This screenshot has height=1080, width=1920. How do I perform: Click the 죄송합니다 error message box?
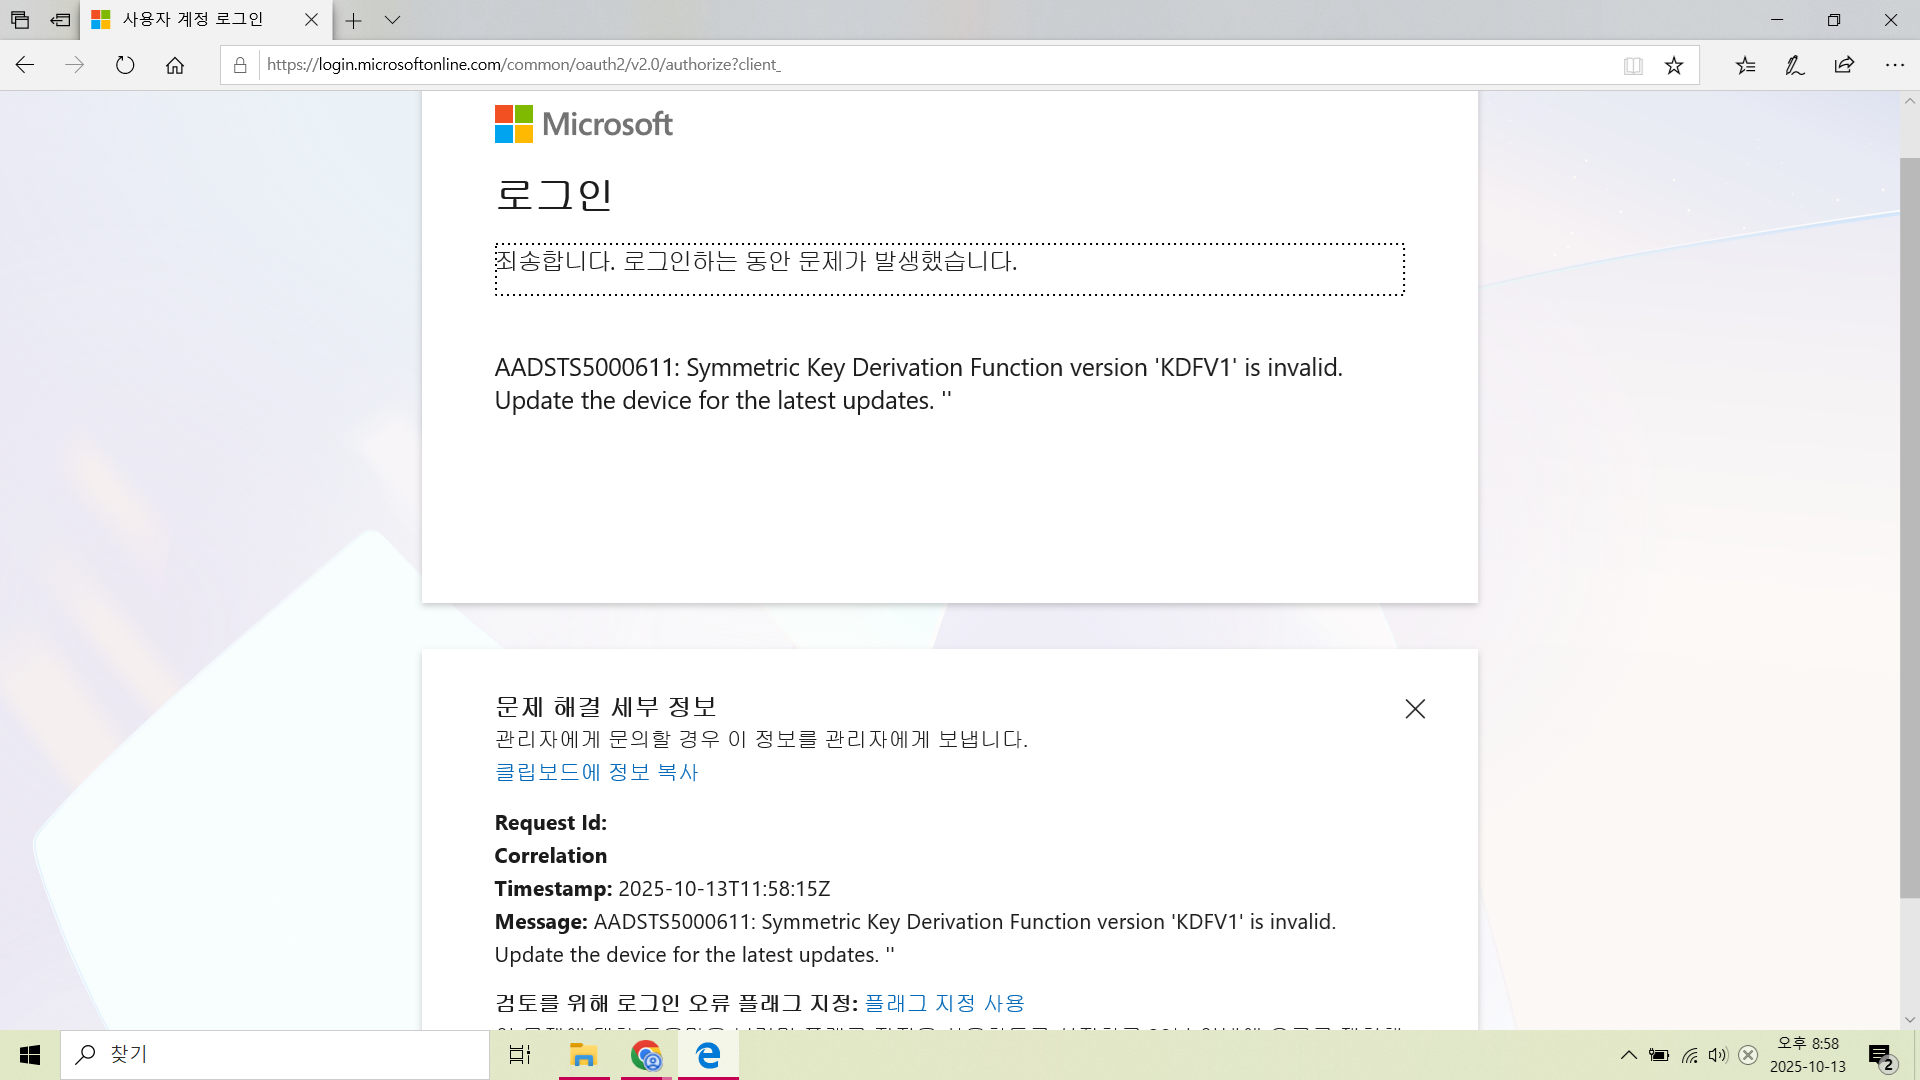pos(949,269)
